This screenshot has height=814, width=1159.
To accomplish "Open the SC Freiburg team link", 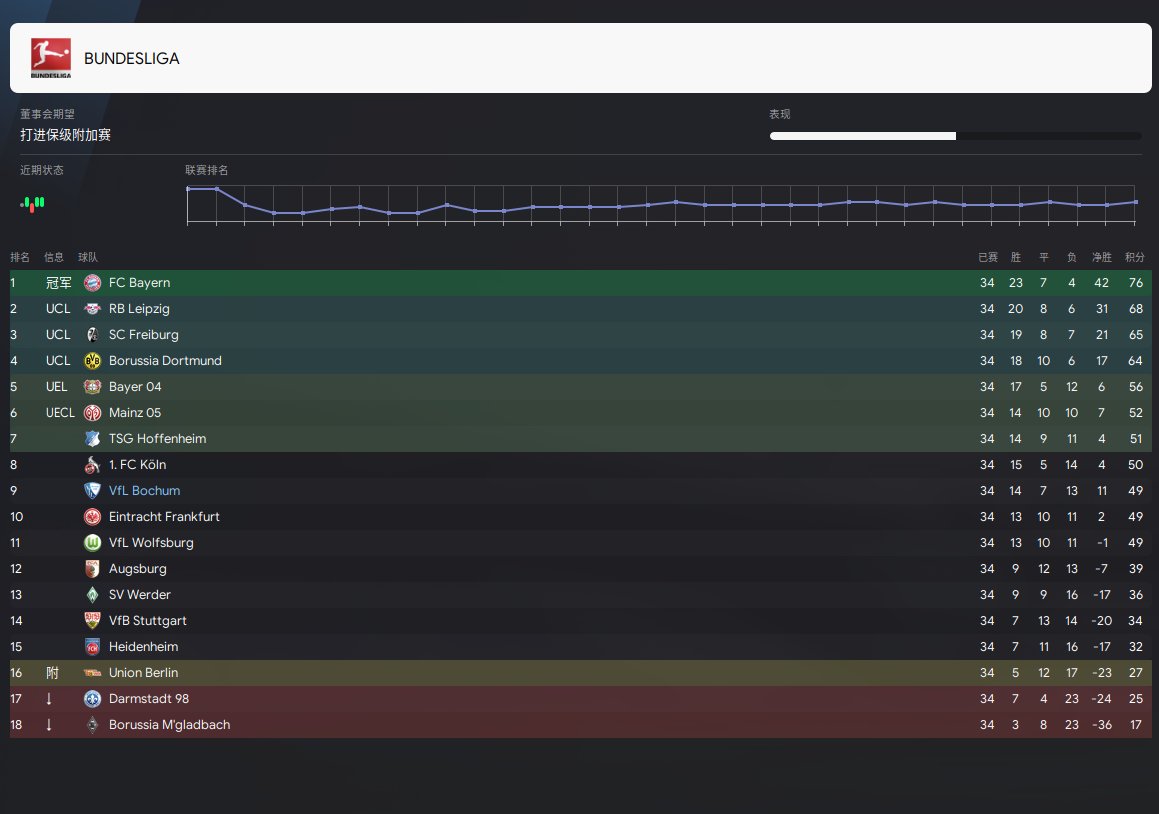I will click(x=144, y=335).
